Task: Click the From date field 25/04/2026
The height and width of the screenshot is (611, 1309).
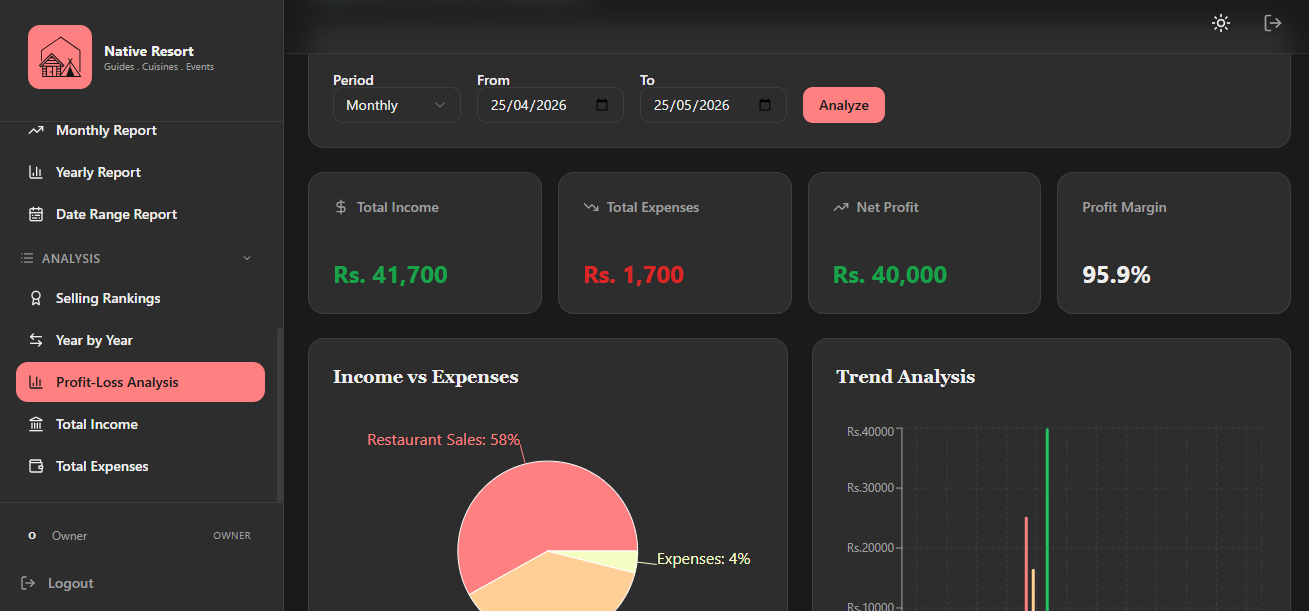Action: (x=550, y=105)
